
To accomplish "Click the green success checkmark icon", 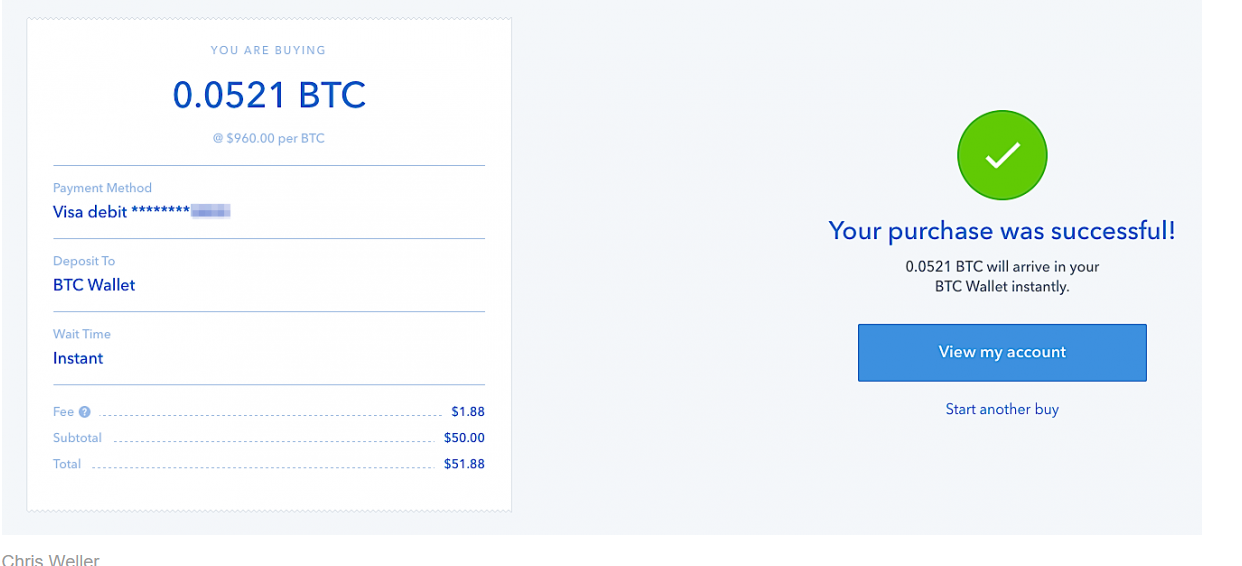I will [x=1002, y=155].
